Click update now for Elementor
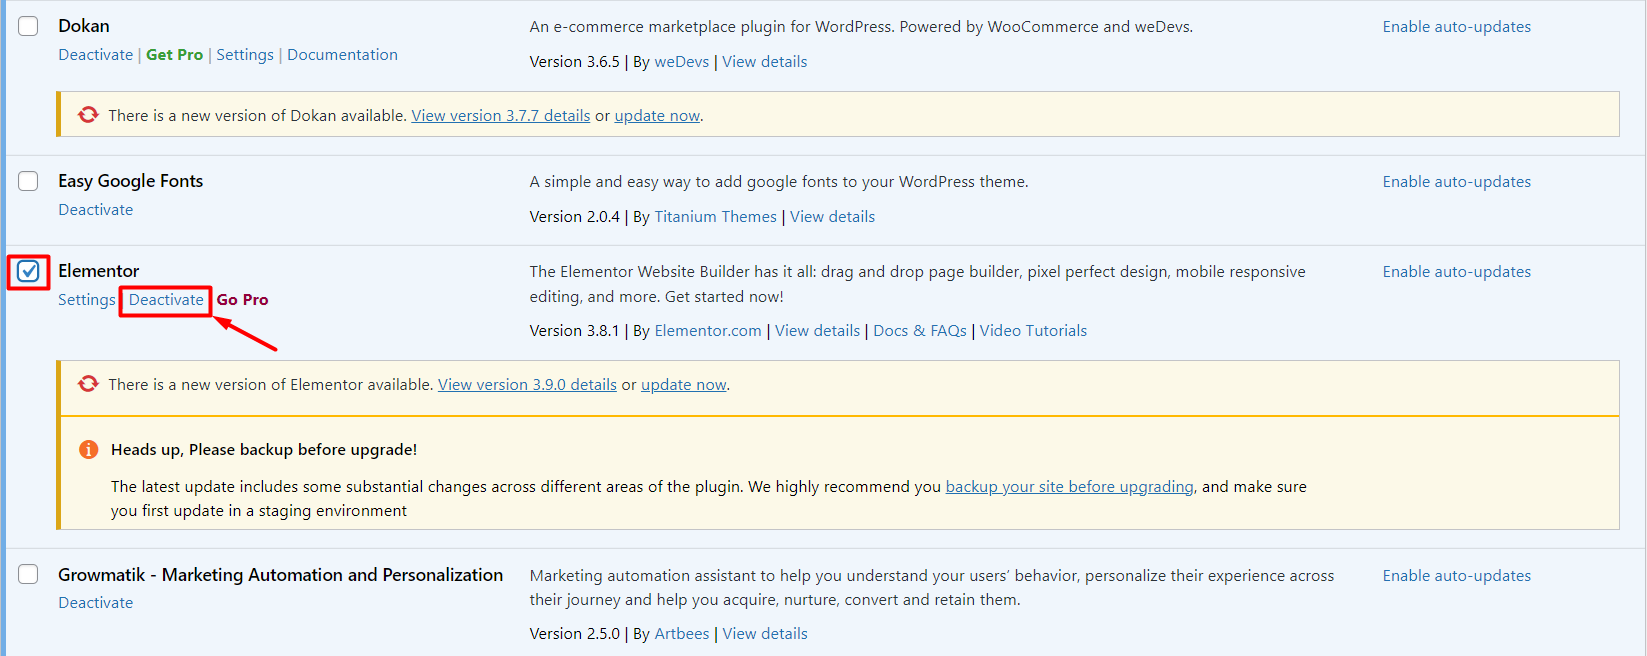The width and height of the screenshot is (1647, 656). pyautogui.click(x=683, y=385)
